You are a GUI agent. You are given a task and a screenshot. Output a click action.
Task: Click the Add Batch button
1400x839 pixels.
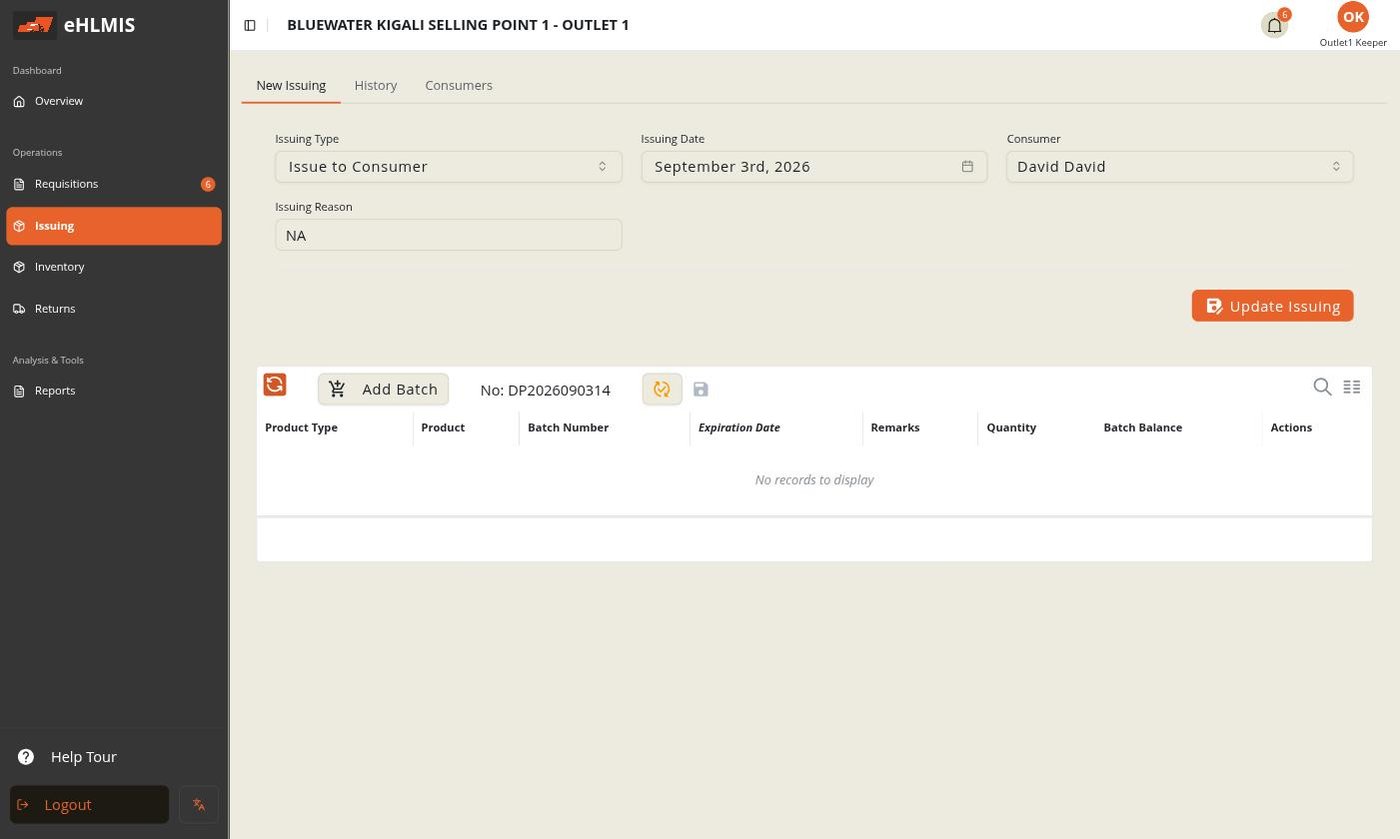[x=383, y=389]
